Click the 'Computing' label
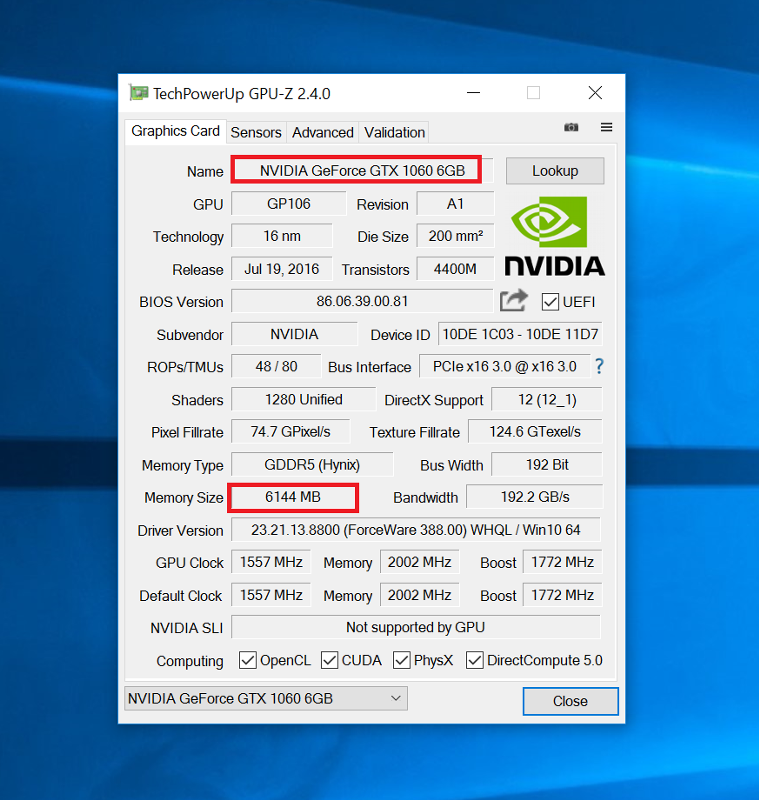Image resolution: width=759 pixels, height=800 pixels. pyautogui.click(x=190, y=661)
